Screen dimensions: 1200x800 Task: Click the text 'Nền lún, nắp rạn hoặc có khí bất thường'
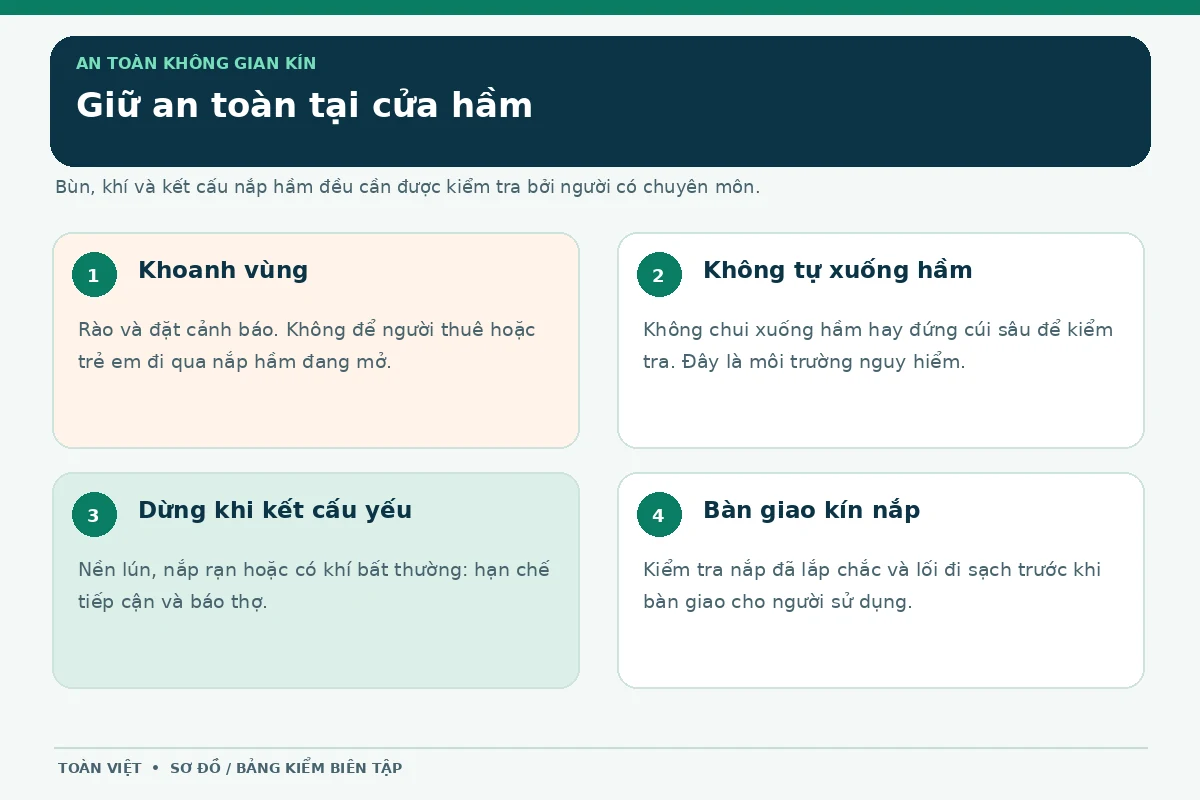pos(272,570)
